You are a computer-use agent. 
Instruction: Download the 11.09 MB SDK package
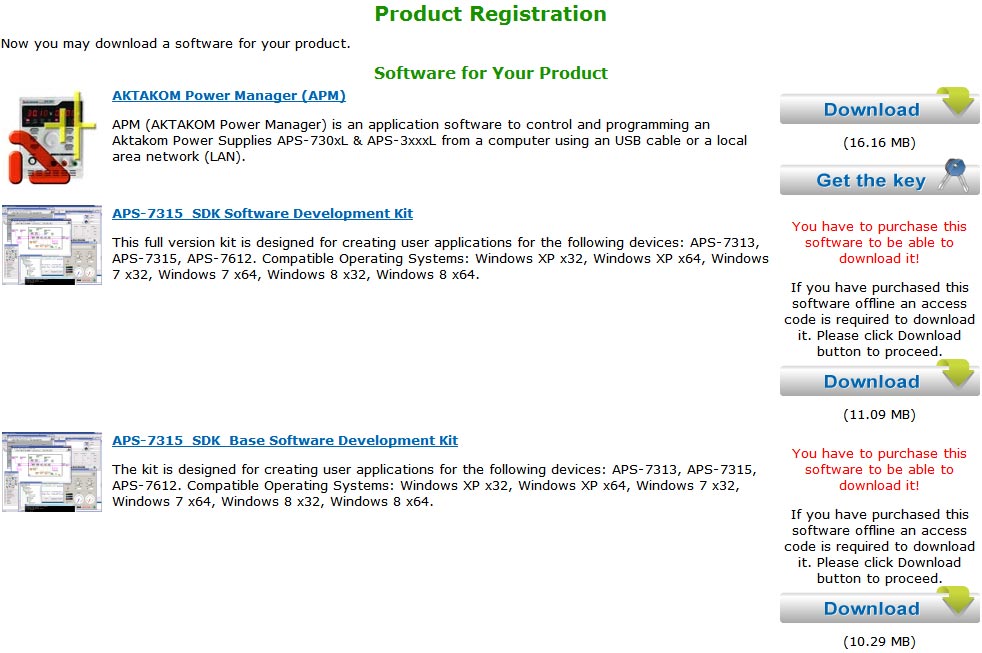click(x=879, y=379)
